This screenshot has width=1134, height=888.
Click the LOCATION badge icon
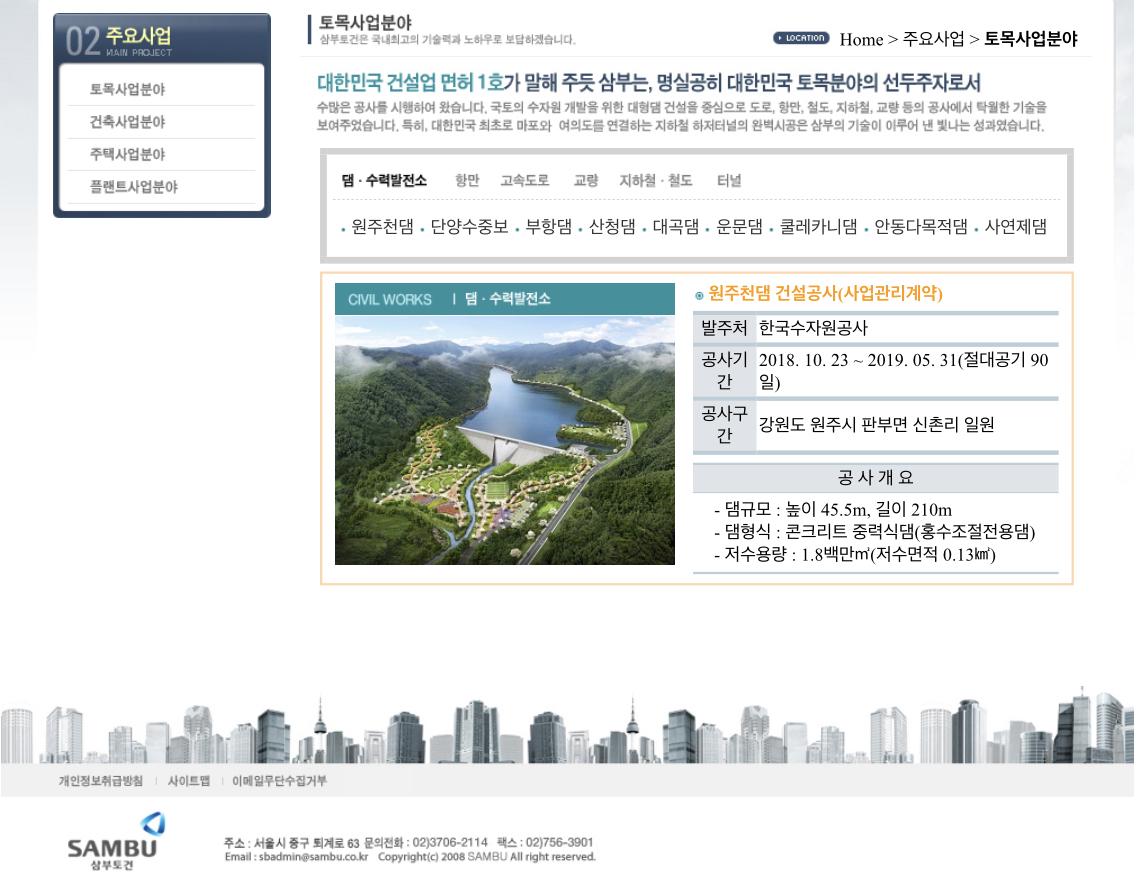(x=801, y=38)
